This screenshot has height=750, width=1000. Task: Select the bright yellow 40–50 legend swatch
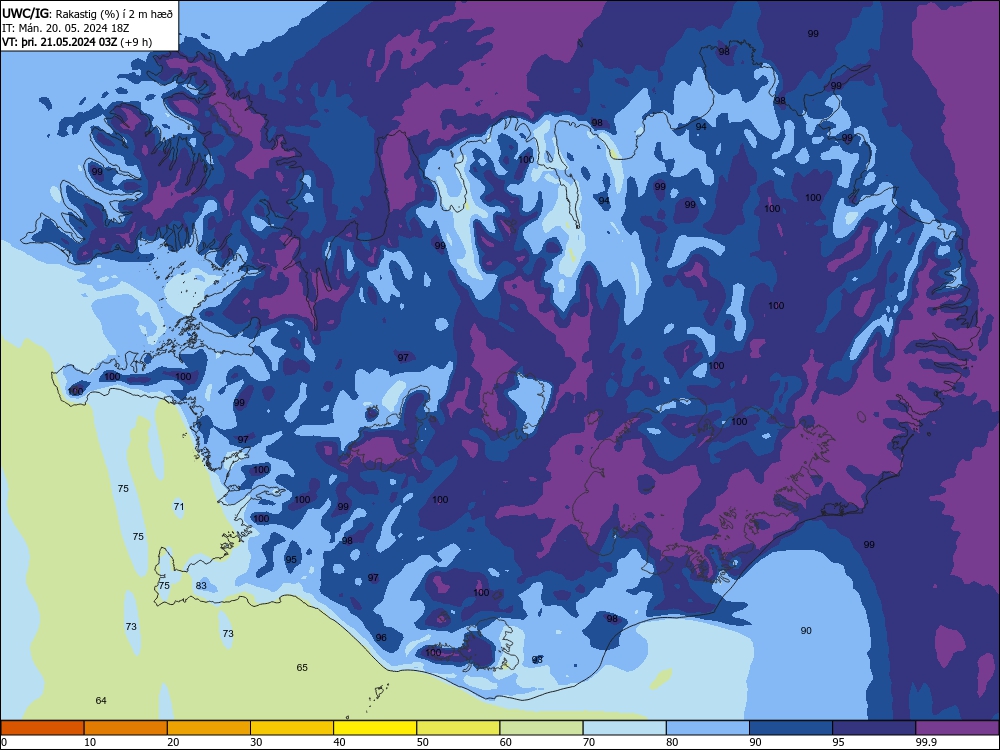(375, 728)
